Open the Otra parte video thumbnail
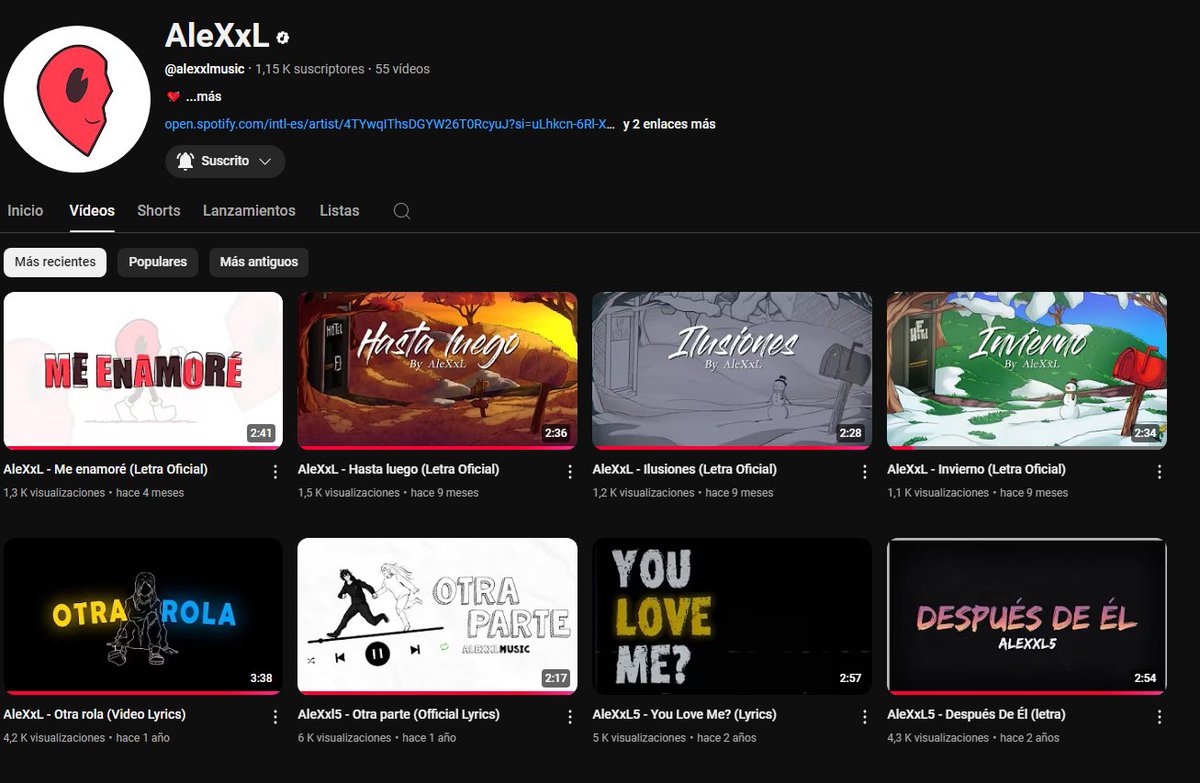1200x783 pixels. pos(438,616)
